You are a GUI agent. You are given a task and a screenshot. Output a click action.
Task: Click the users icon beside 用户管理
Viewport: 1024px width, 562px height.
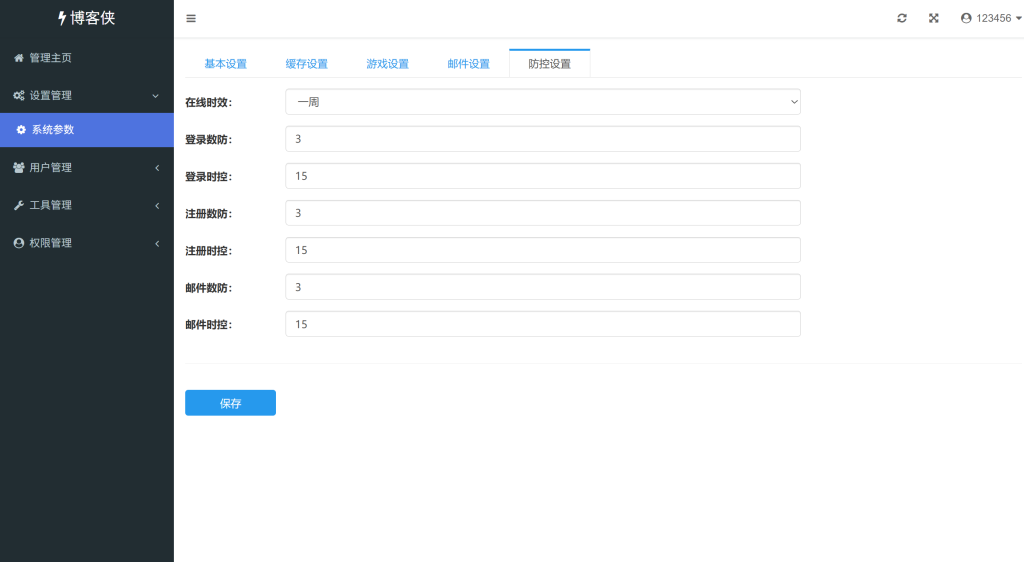point(19,168)
